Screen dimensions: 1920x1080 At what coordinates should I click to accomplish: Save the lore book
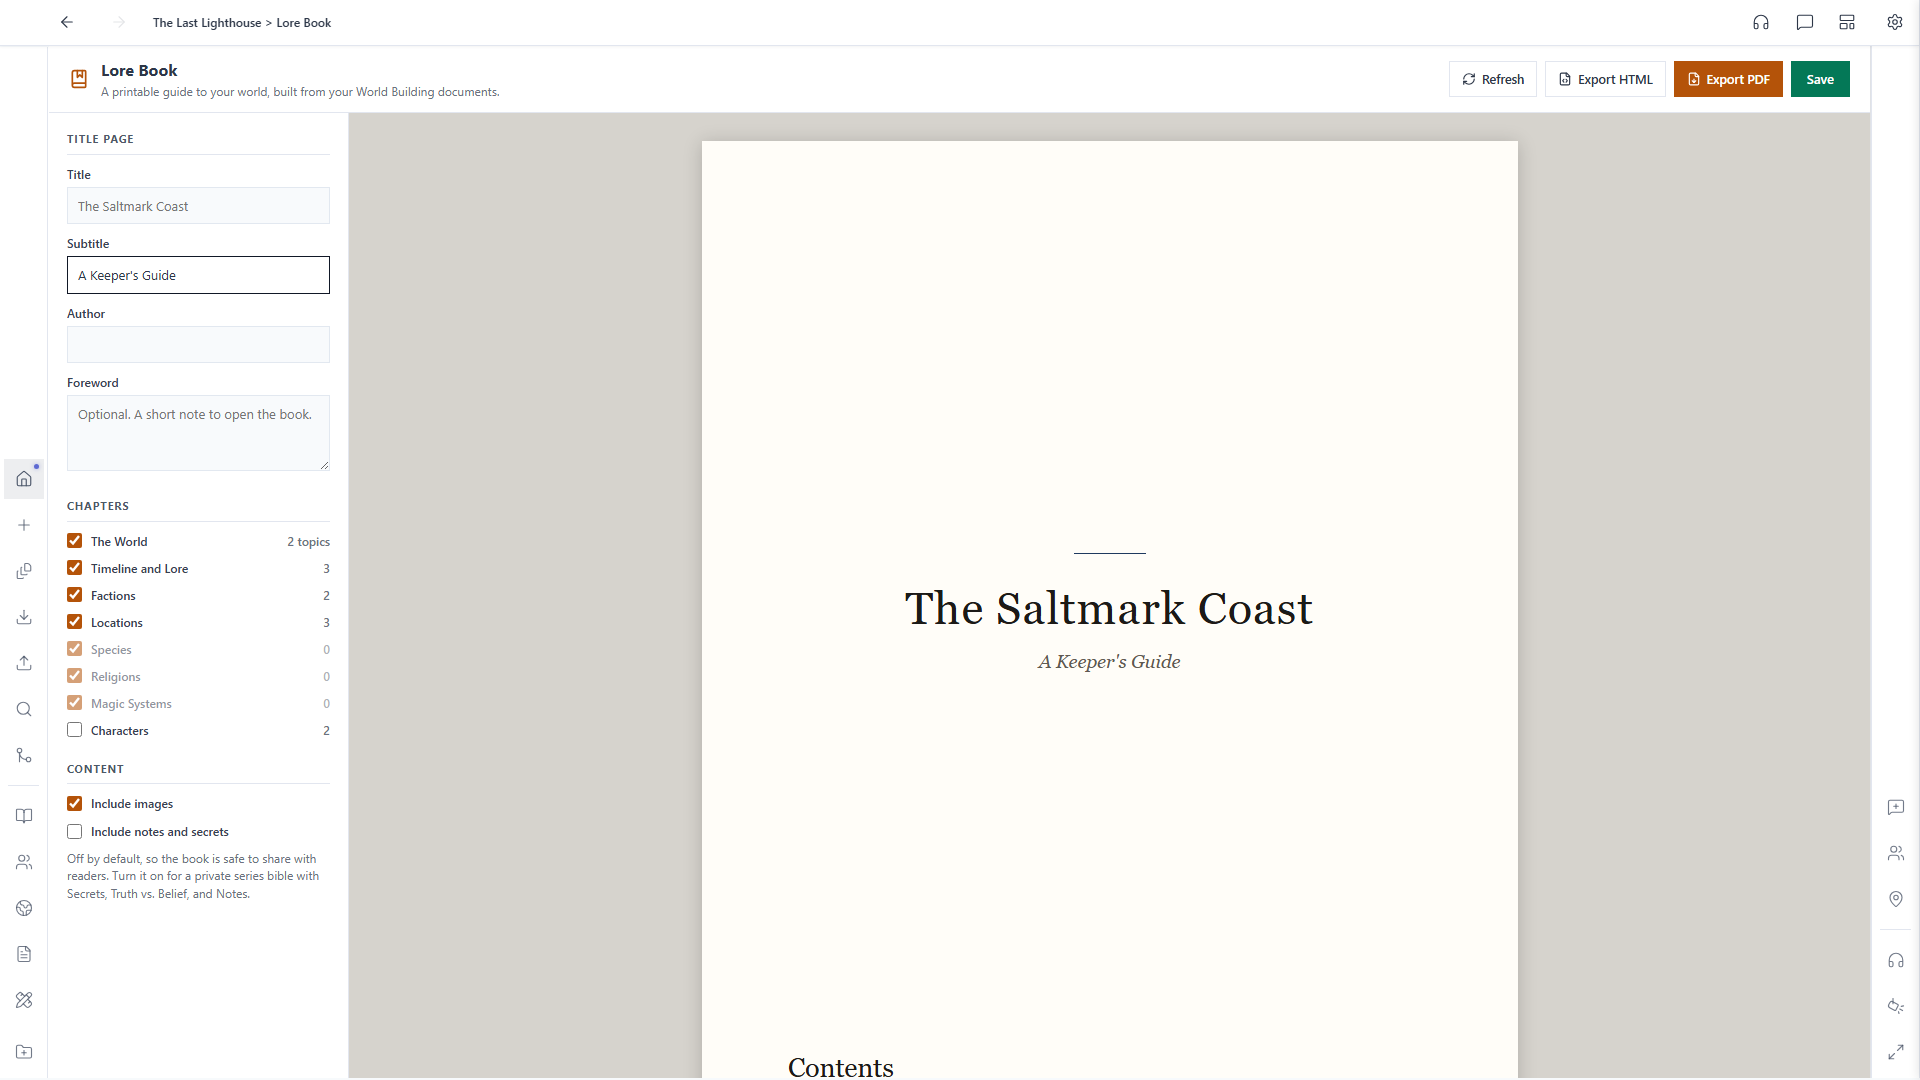1820,79
